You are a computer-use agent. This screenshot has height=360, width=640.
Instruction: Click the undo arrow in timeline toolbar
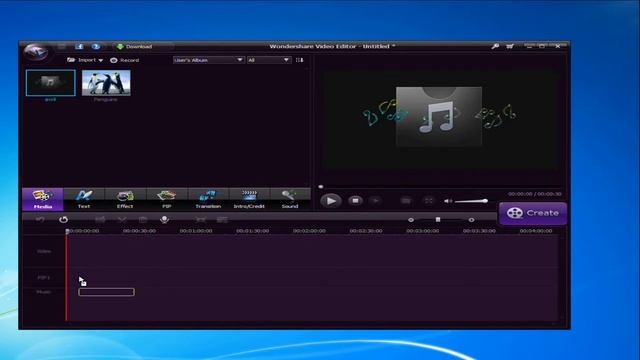[x=40, y=220]
